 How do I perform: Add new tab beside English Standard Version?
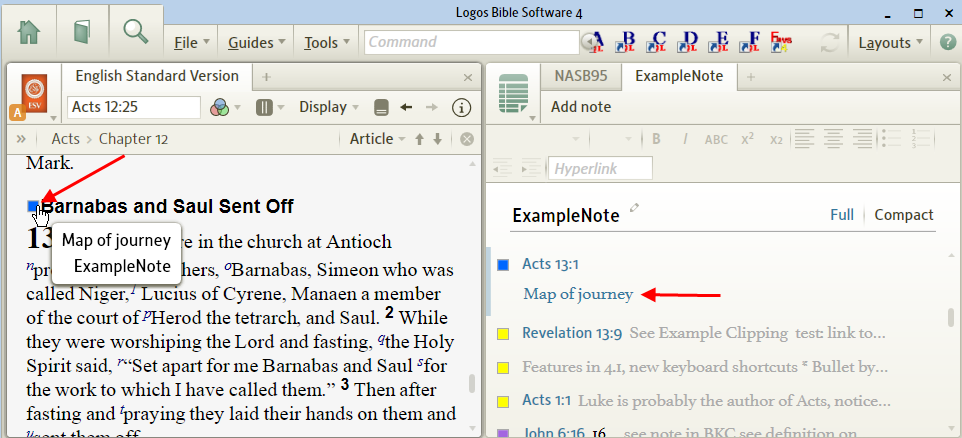pyautogui.click(x=266, y=77)
